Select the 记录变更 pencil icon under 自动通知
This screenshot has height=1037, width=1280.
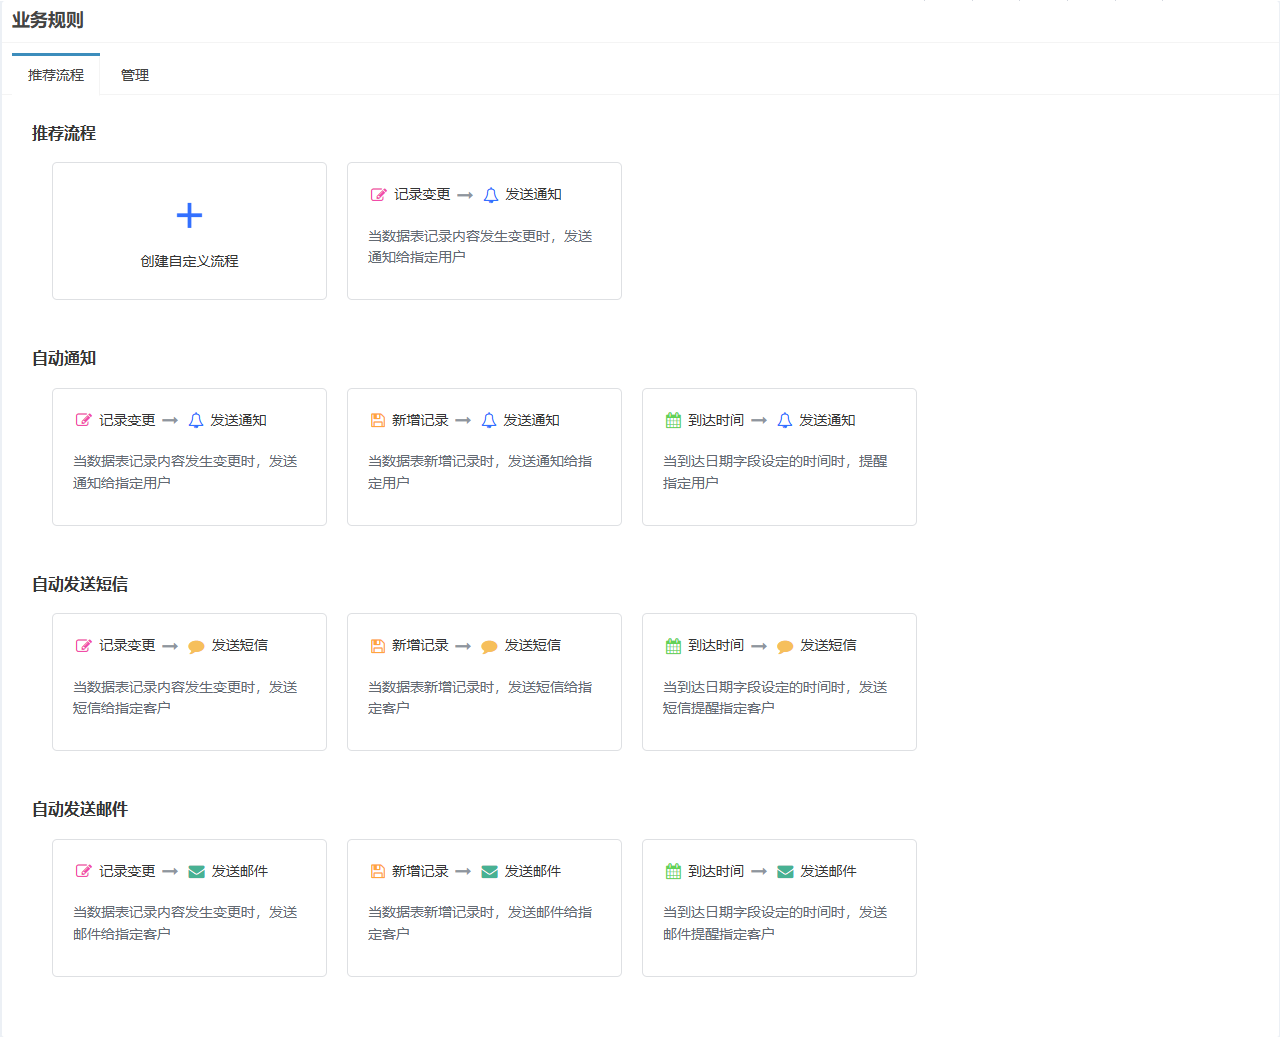(84, 420)
